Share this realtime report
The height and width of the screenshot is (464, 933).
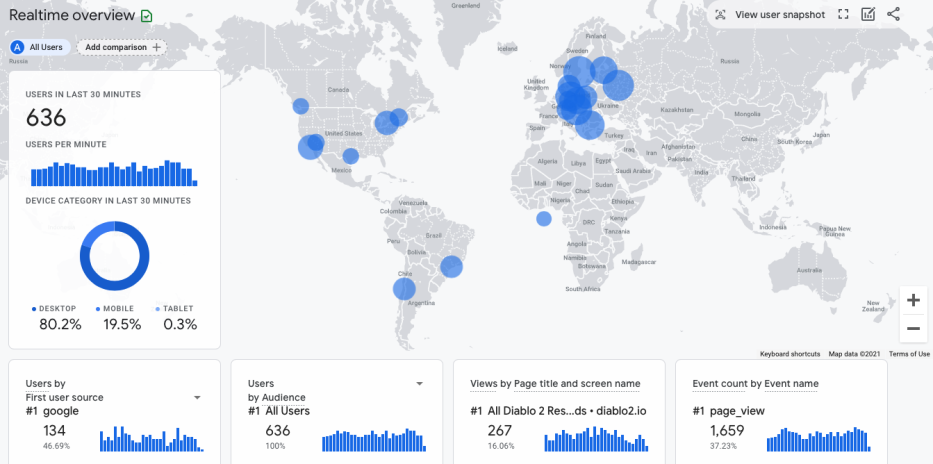click(x=894, y=15)
